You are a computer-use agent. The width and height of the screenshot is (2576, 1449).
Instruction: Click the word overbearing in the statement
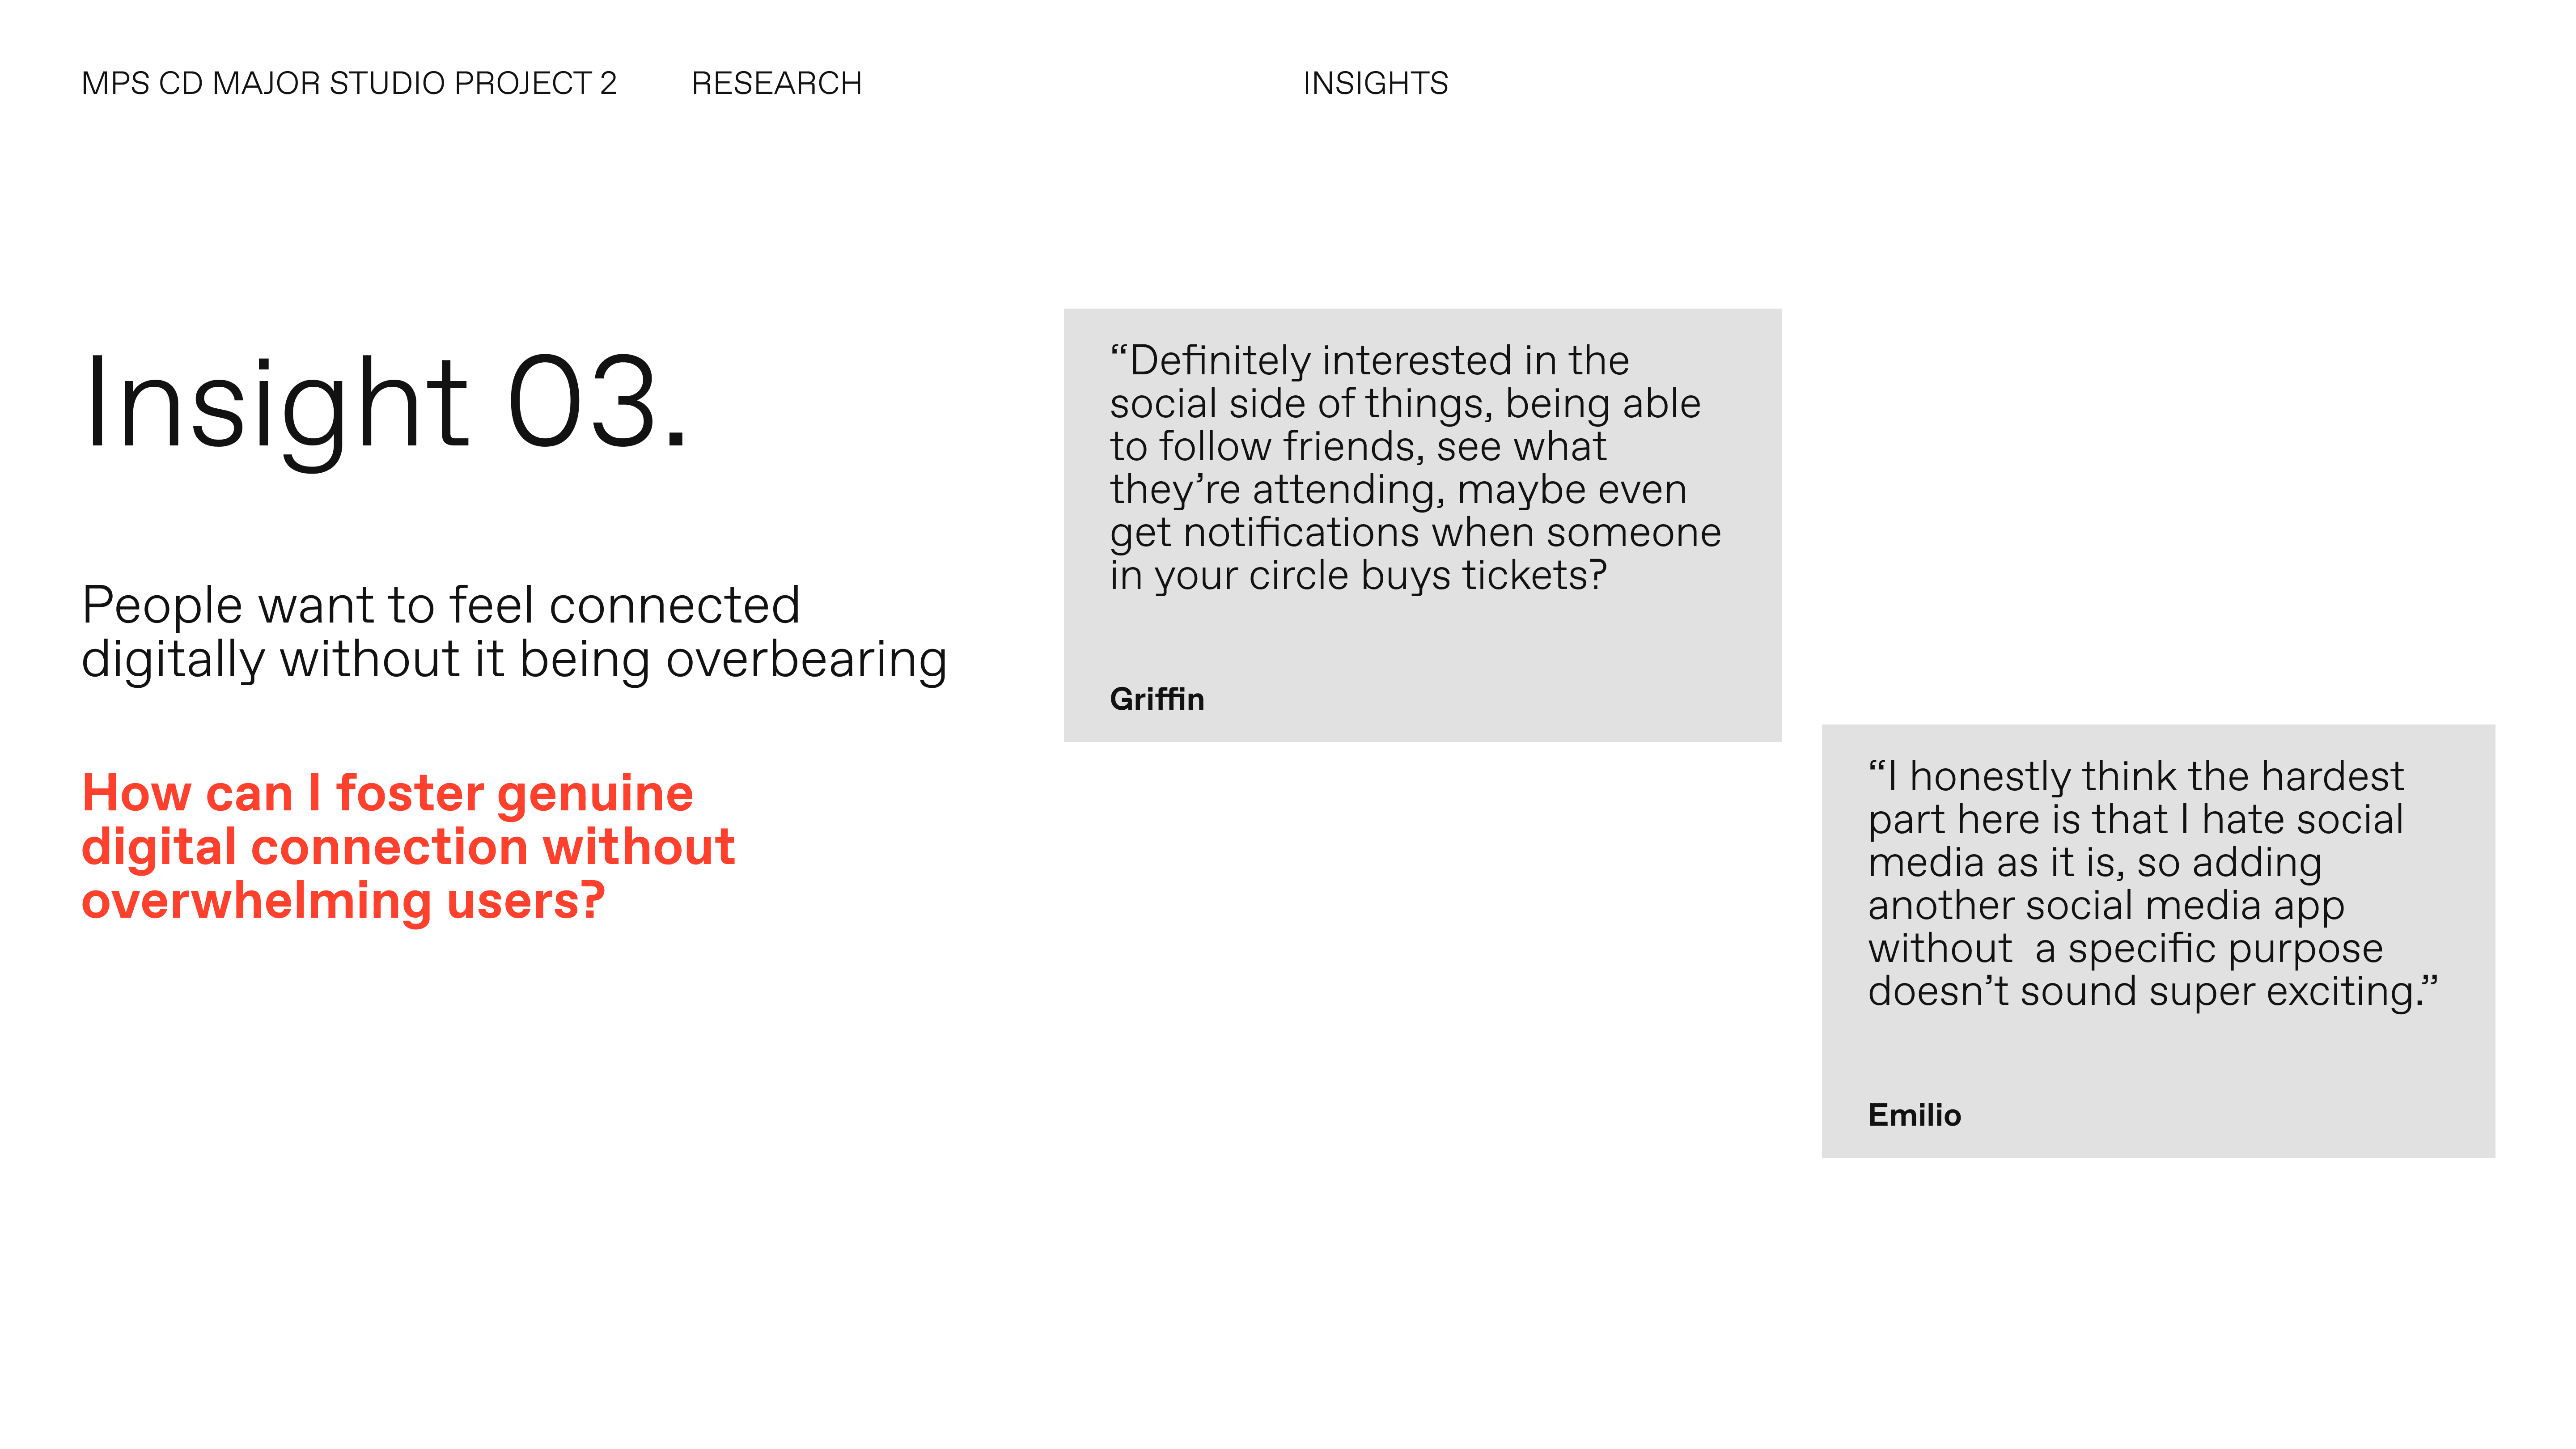tap(806, 660)
